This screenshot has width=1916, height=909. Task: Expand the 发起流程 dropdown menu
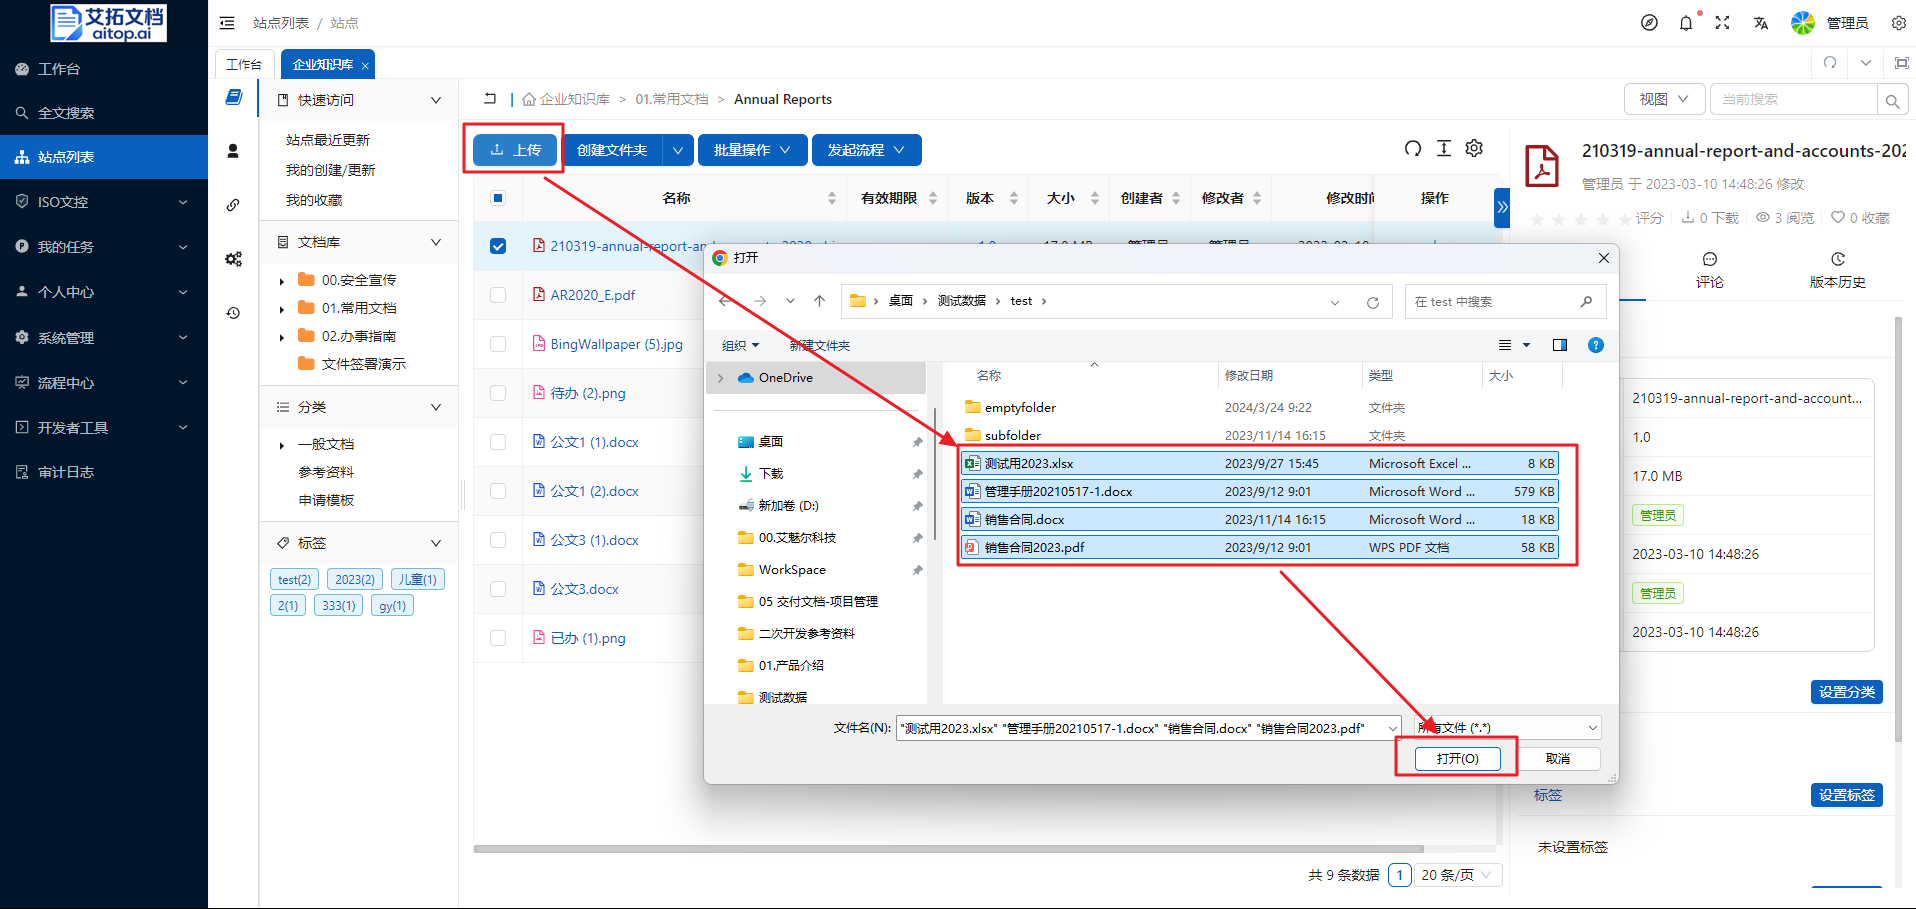[x=866, y=150]
